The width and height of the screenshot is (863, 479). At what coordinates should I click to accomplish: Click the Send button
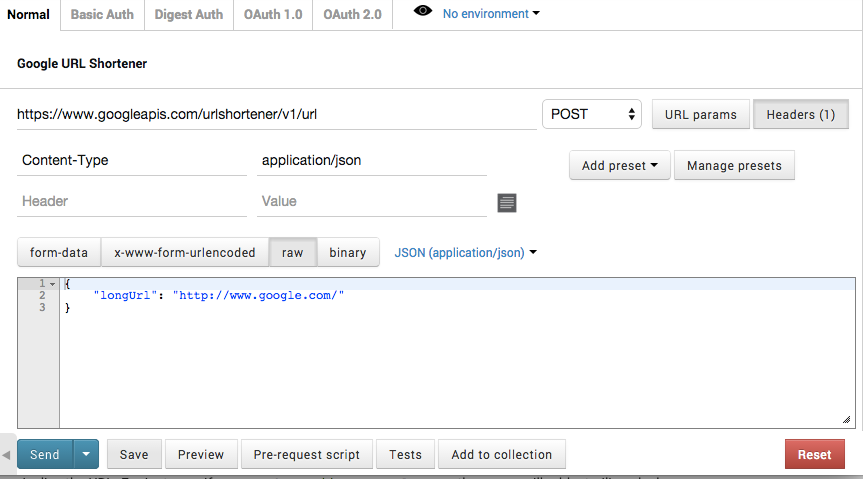tap(45, 454)
